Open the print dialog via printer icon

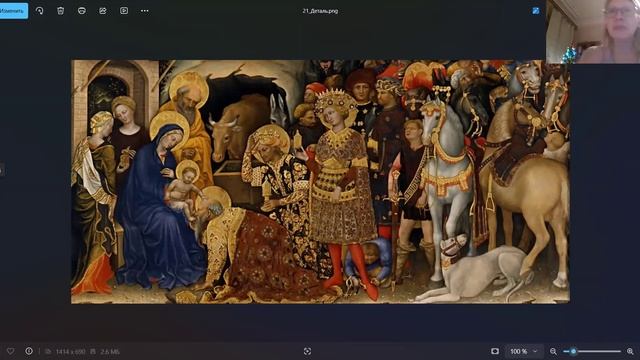[82, 11]
